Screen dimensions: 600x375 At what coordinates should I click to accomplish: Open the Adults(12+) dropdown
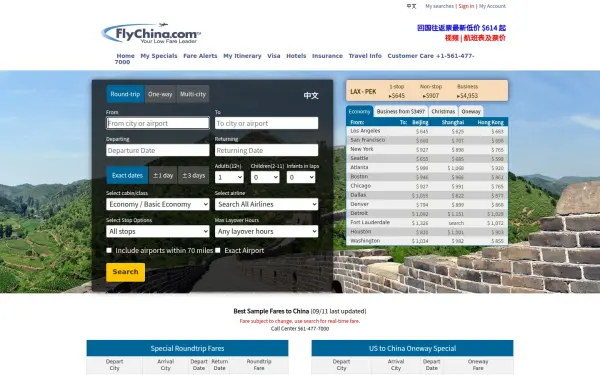[x=229, y=177]
